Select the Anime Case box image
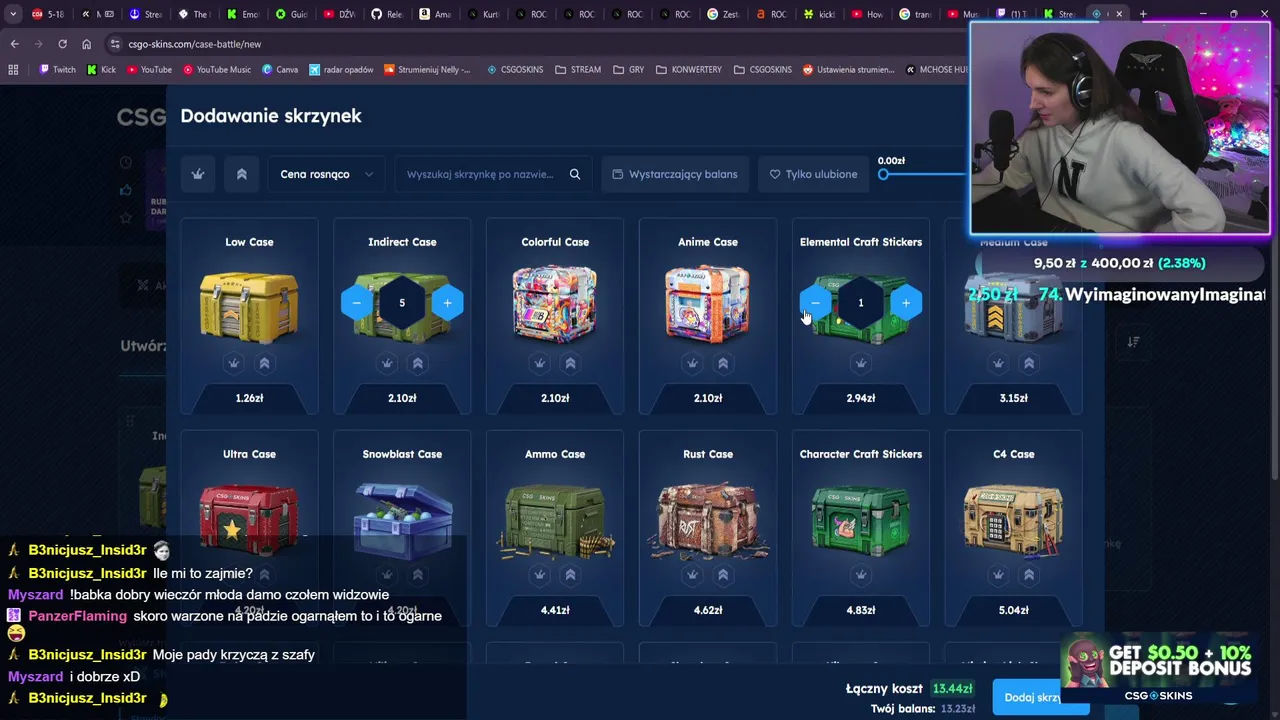 tap(708, 305)
